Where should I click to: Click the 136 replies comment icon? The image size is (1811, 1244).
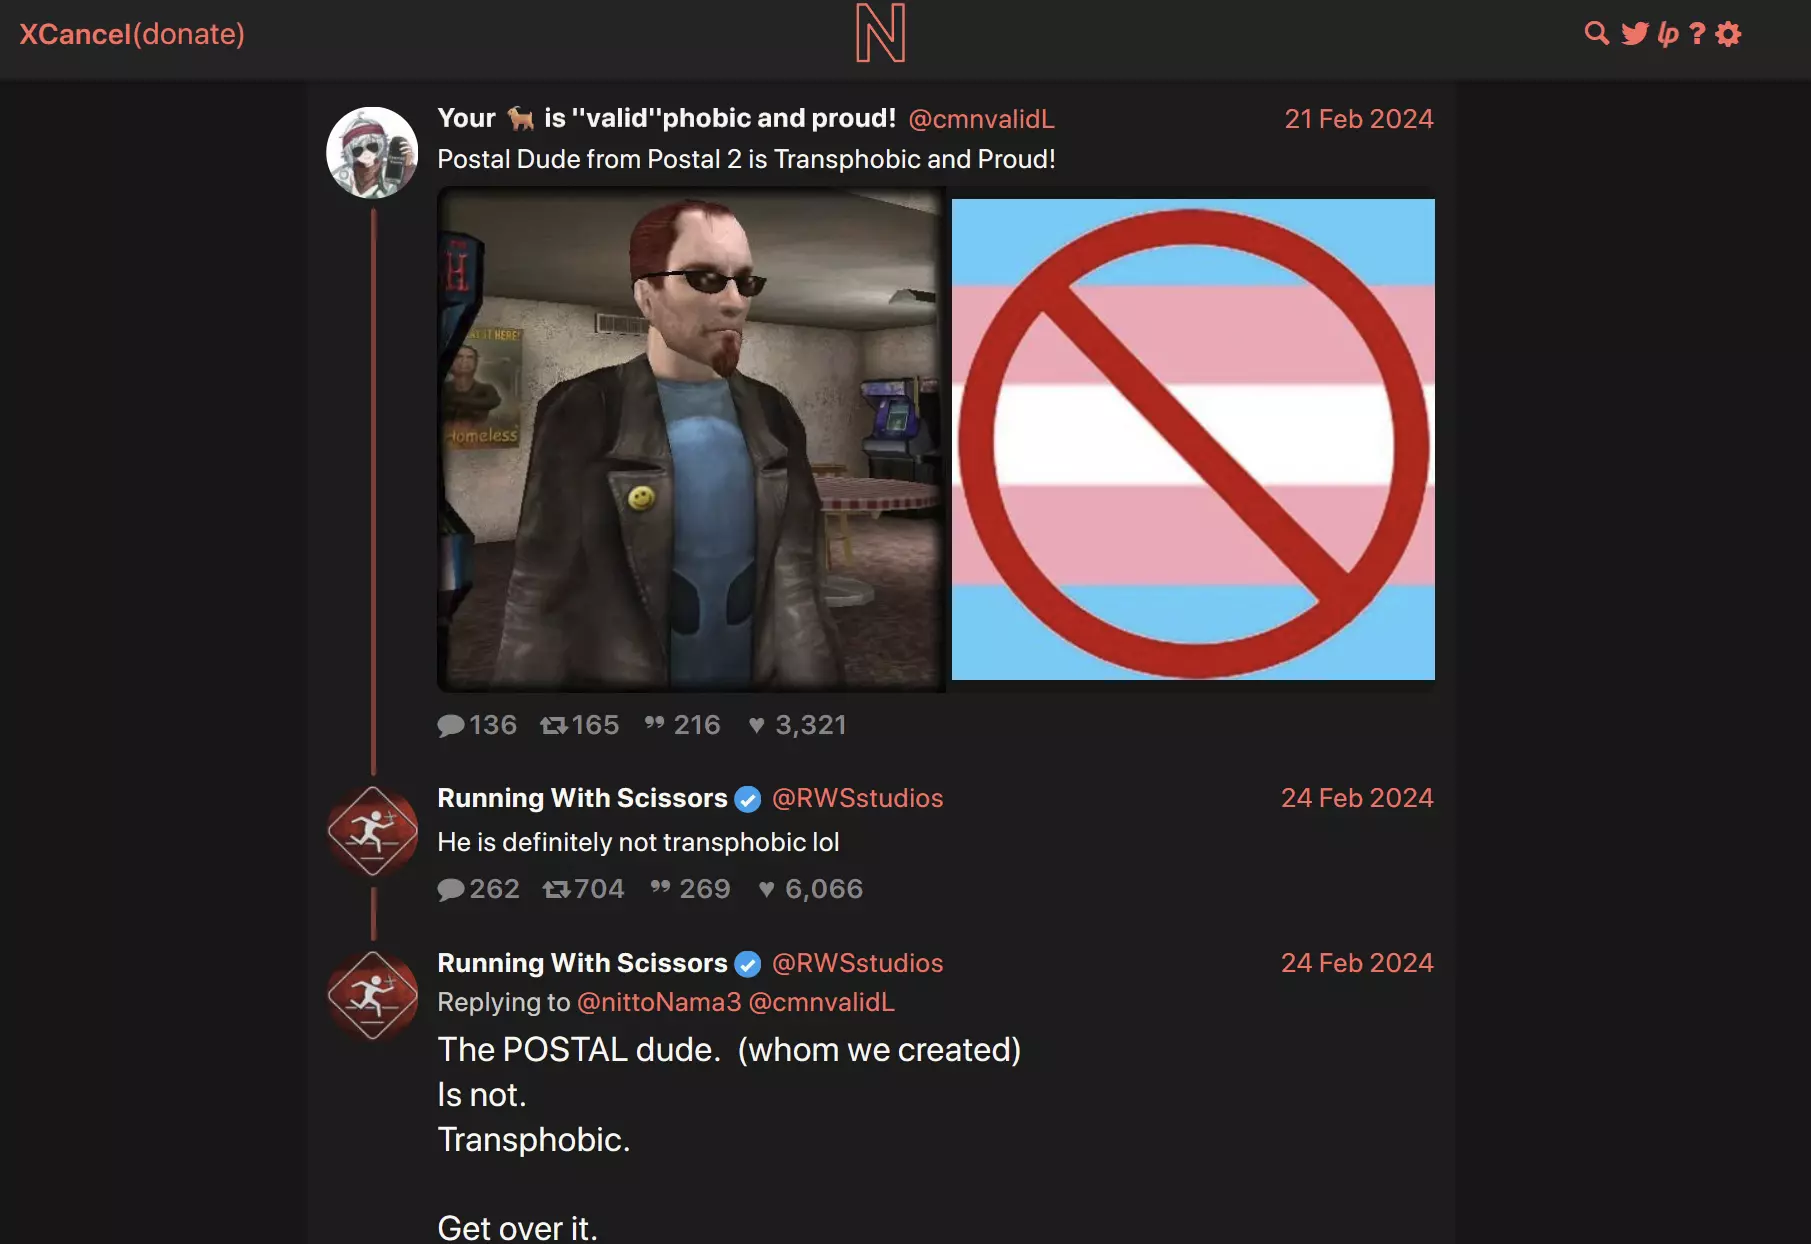(451, 725)
